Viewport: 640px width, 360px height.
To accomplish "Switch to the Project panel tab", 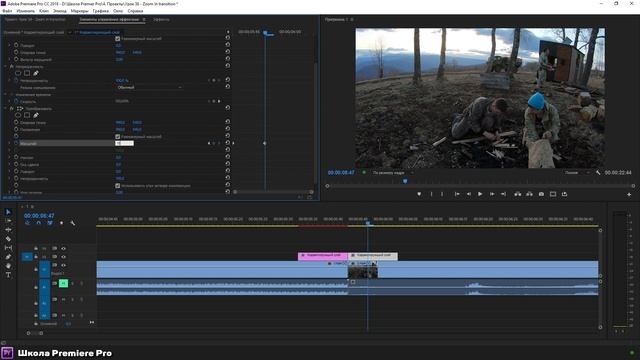I will pos(35,19).
